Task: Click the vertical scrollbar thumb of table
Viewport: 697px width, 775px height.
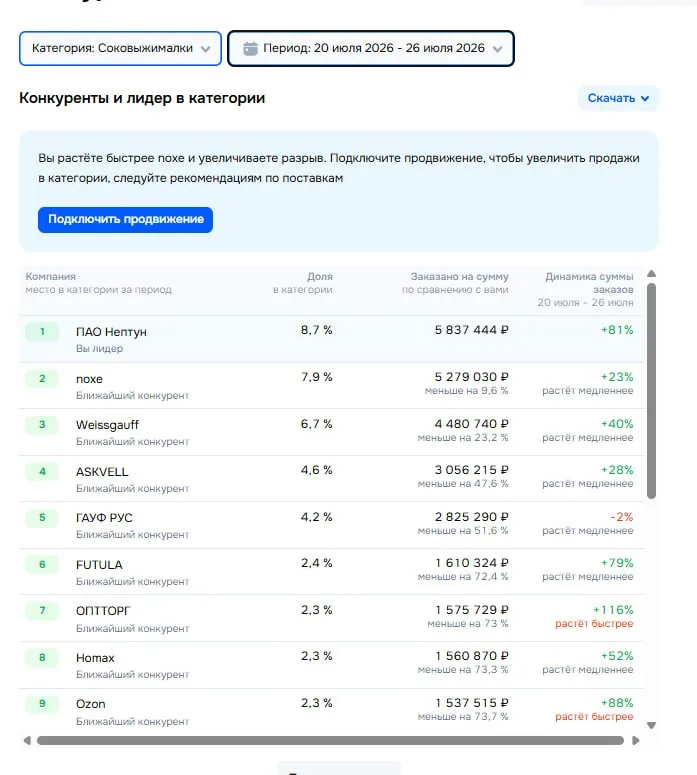Action: [652, 390]
